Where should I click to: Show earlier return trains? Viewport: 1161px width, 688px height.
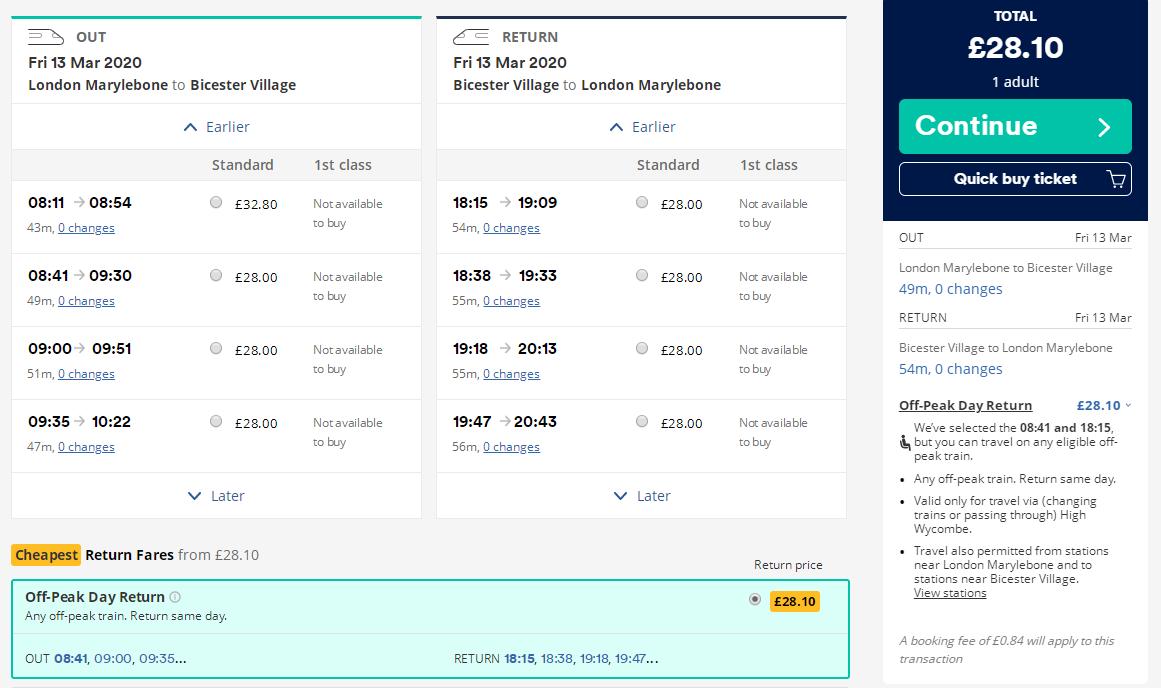(642, 127)
